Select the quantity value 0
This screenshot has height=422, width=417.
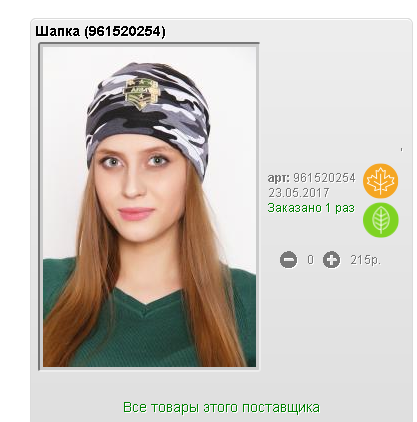(x=310, y=260)
